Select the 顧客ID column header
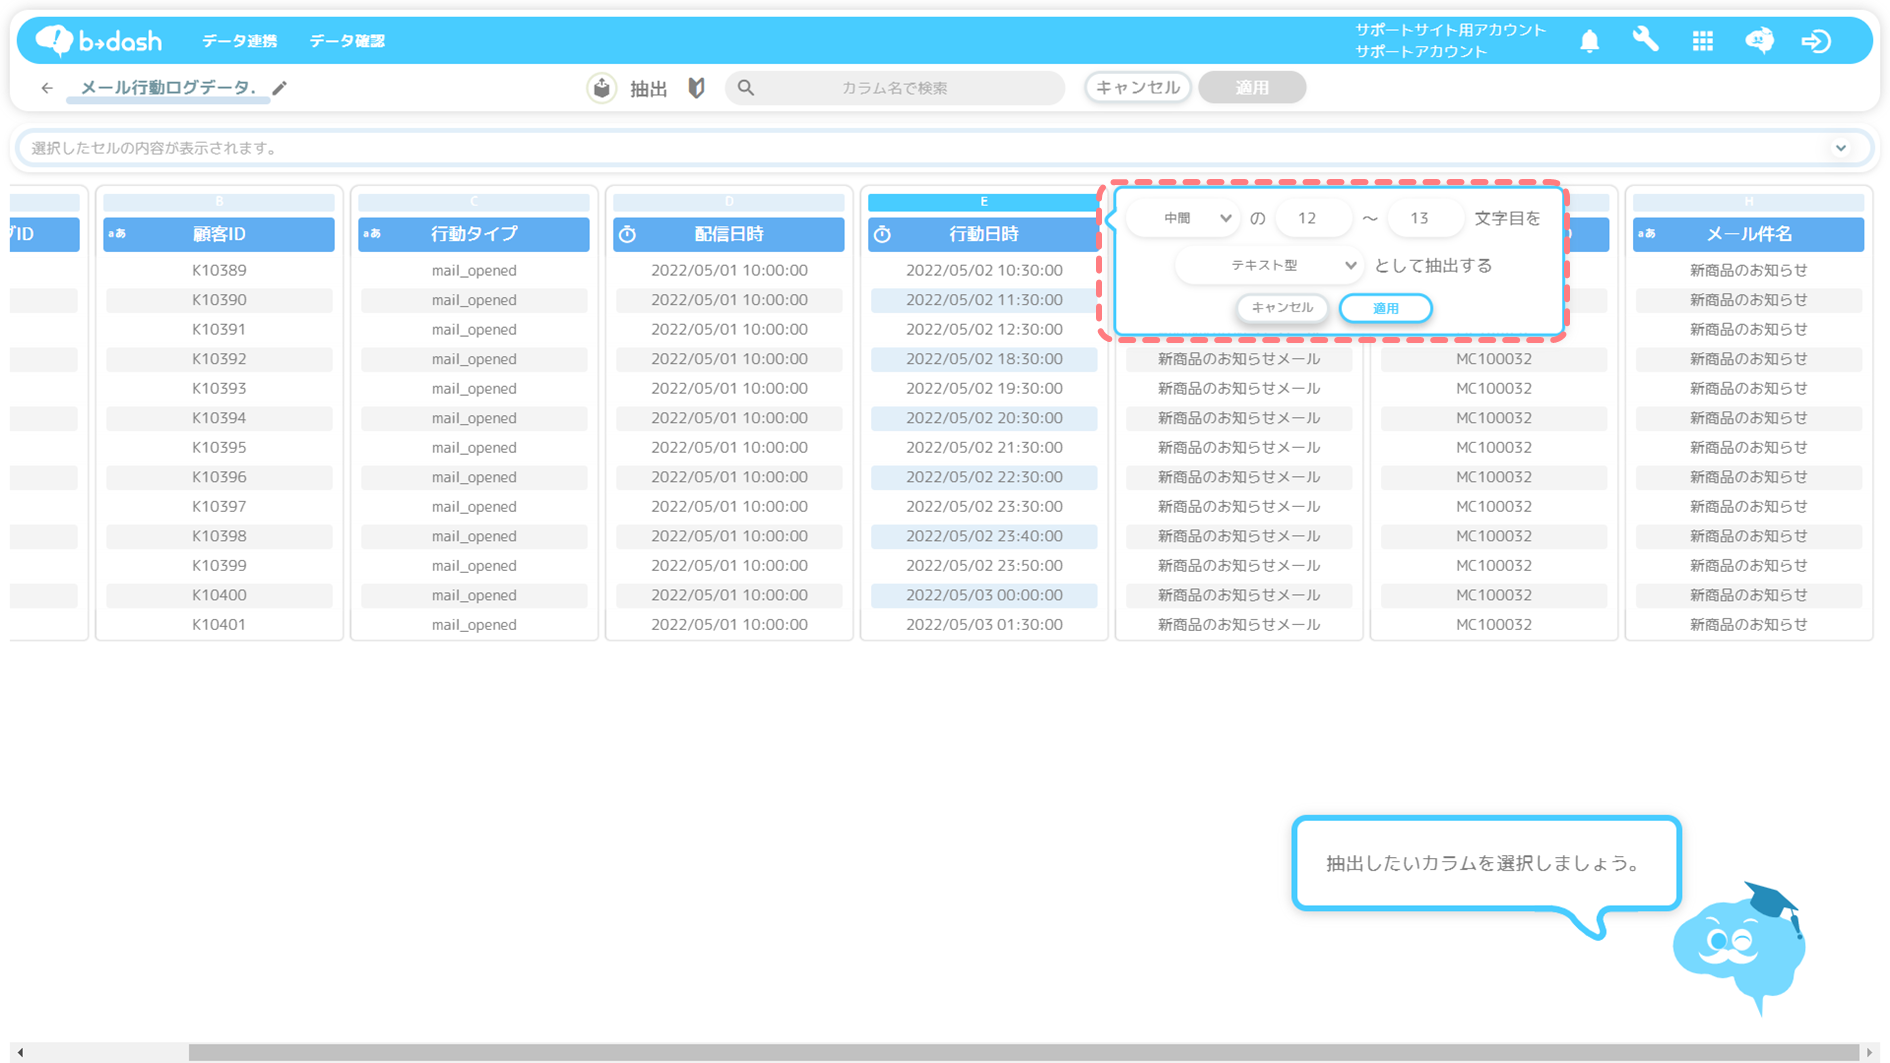This screenshot has width=1890, height=1063. click(219, 234)
